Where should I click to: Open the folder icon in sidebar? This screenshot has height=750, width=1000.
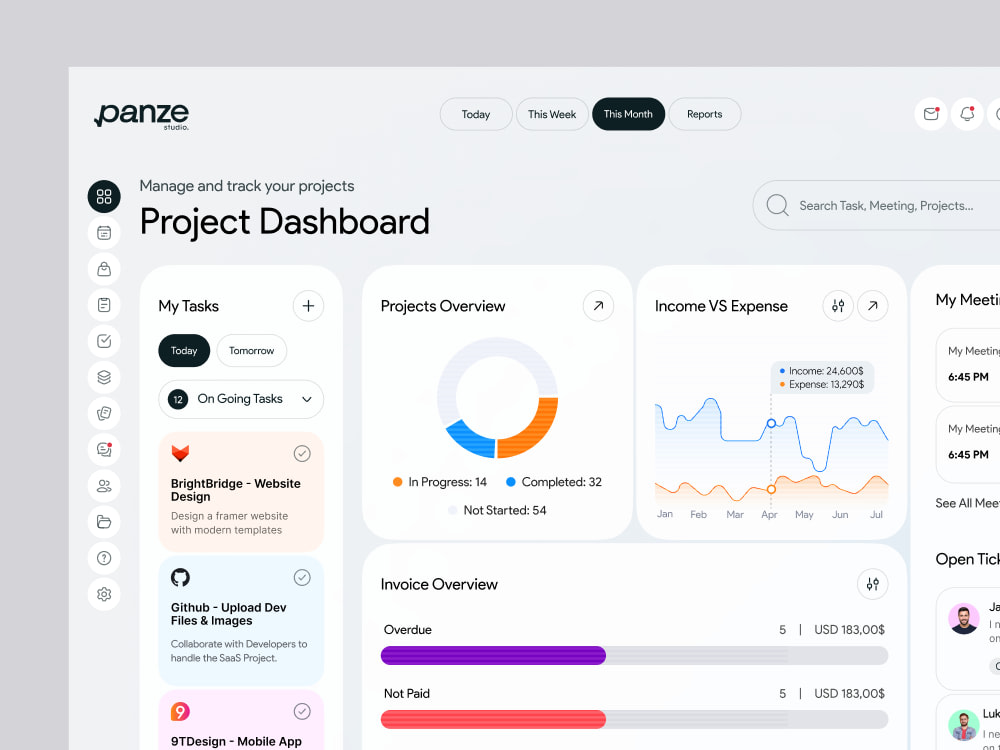(x=104, y=522)
